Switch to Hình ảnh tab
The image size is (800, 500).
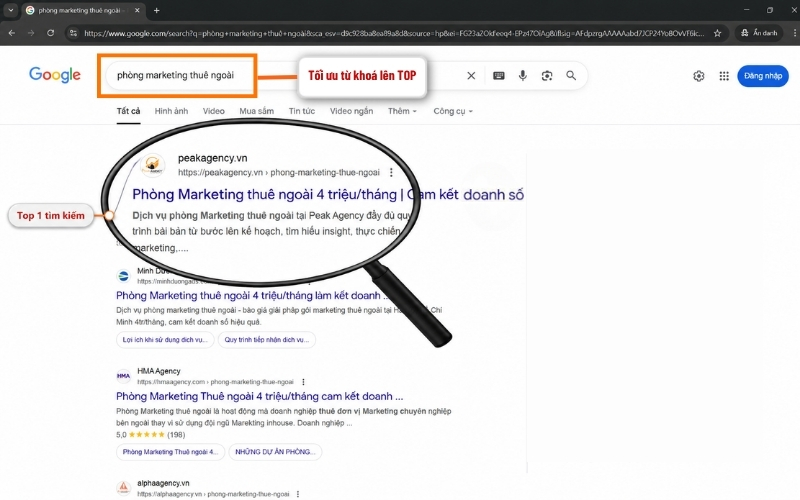point(171,111)
